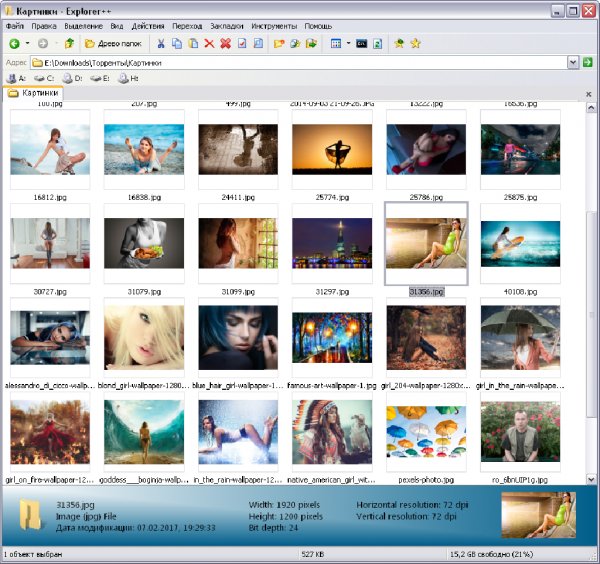Click into the address path field
The height and width of the screenshot is (564, 600).
298,62
